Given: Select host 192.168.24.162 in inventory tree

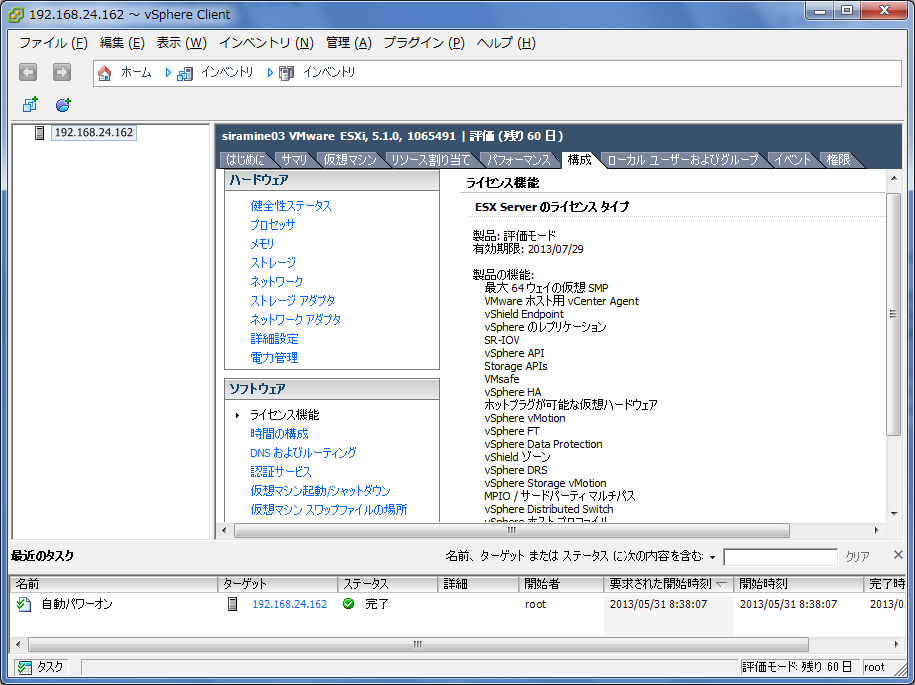Looking at the screenshot, I should pyautogui.click(x=94, y=132).
